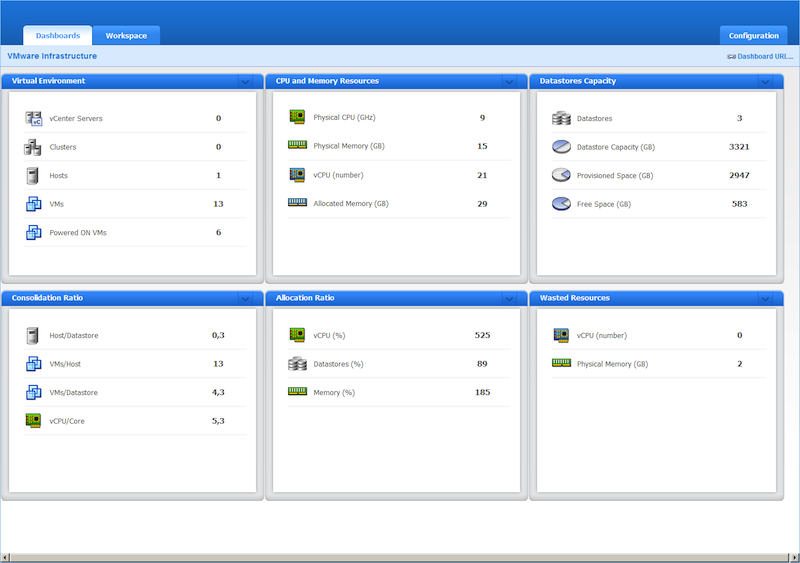Click the vCPU (number) icon in CPU and Memory Resources
This screenshot has width=800, height=563.
[x=297, y=175]
